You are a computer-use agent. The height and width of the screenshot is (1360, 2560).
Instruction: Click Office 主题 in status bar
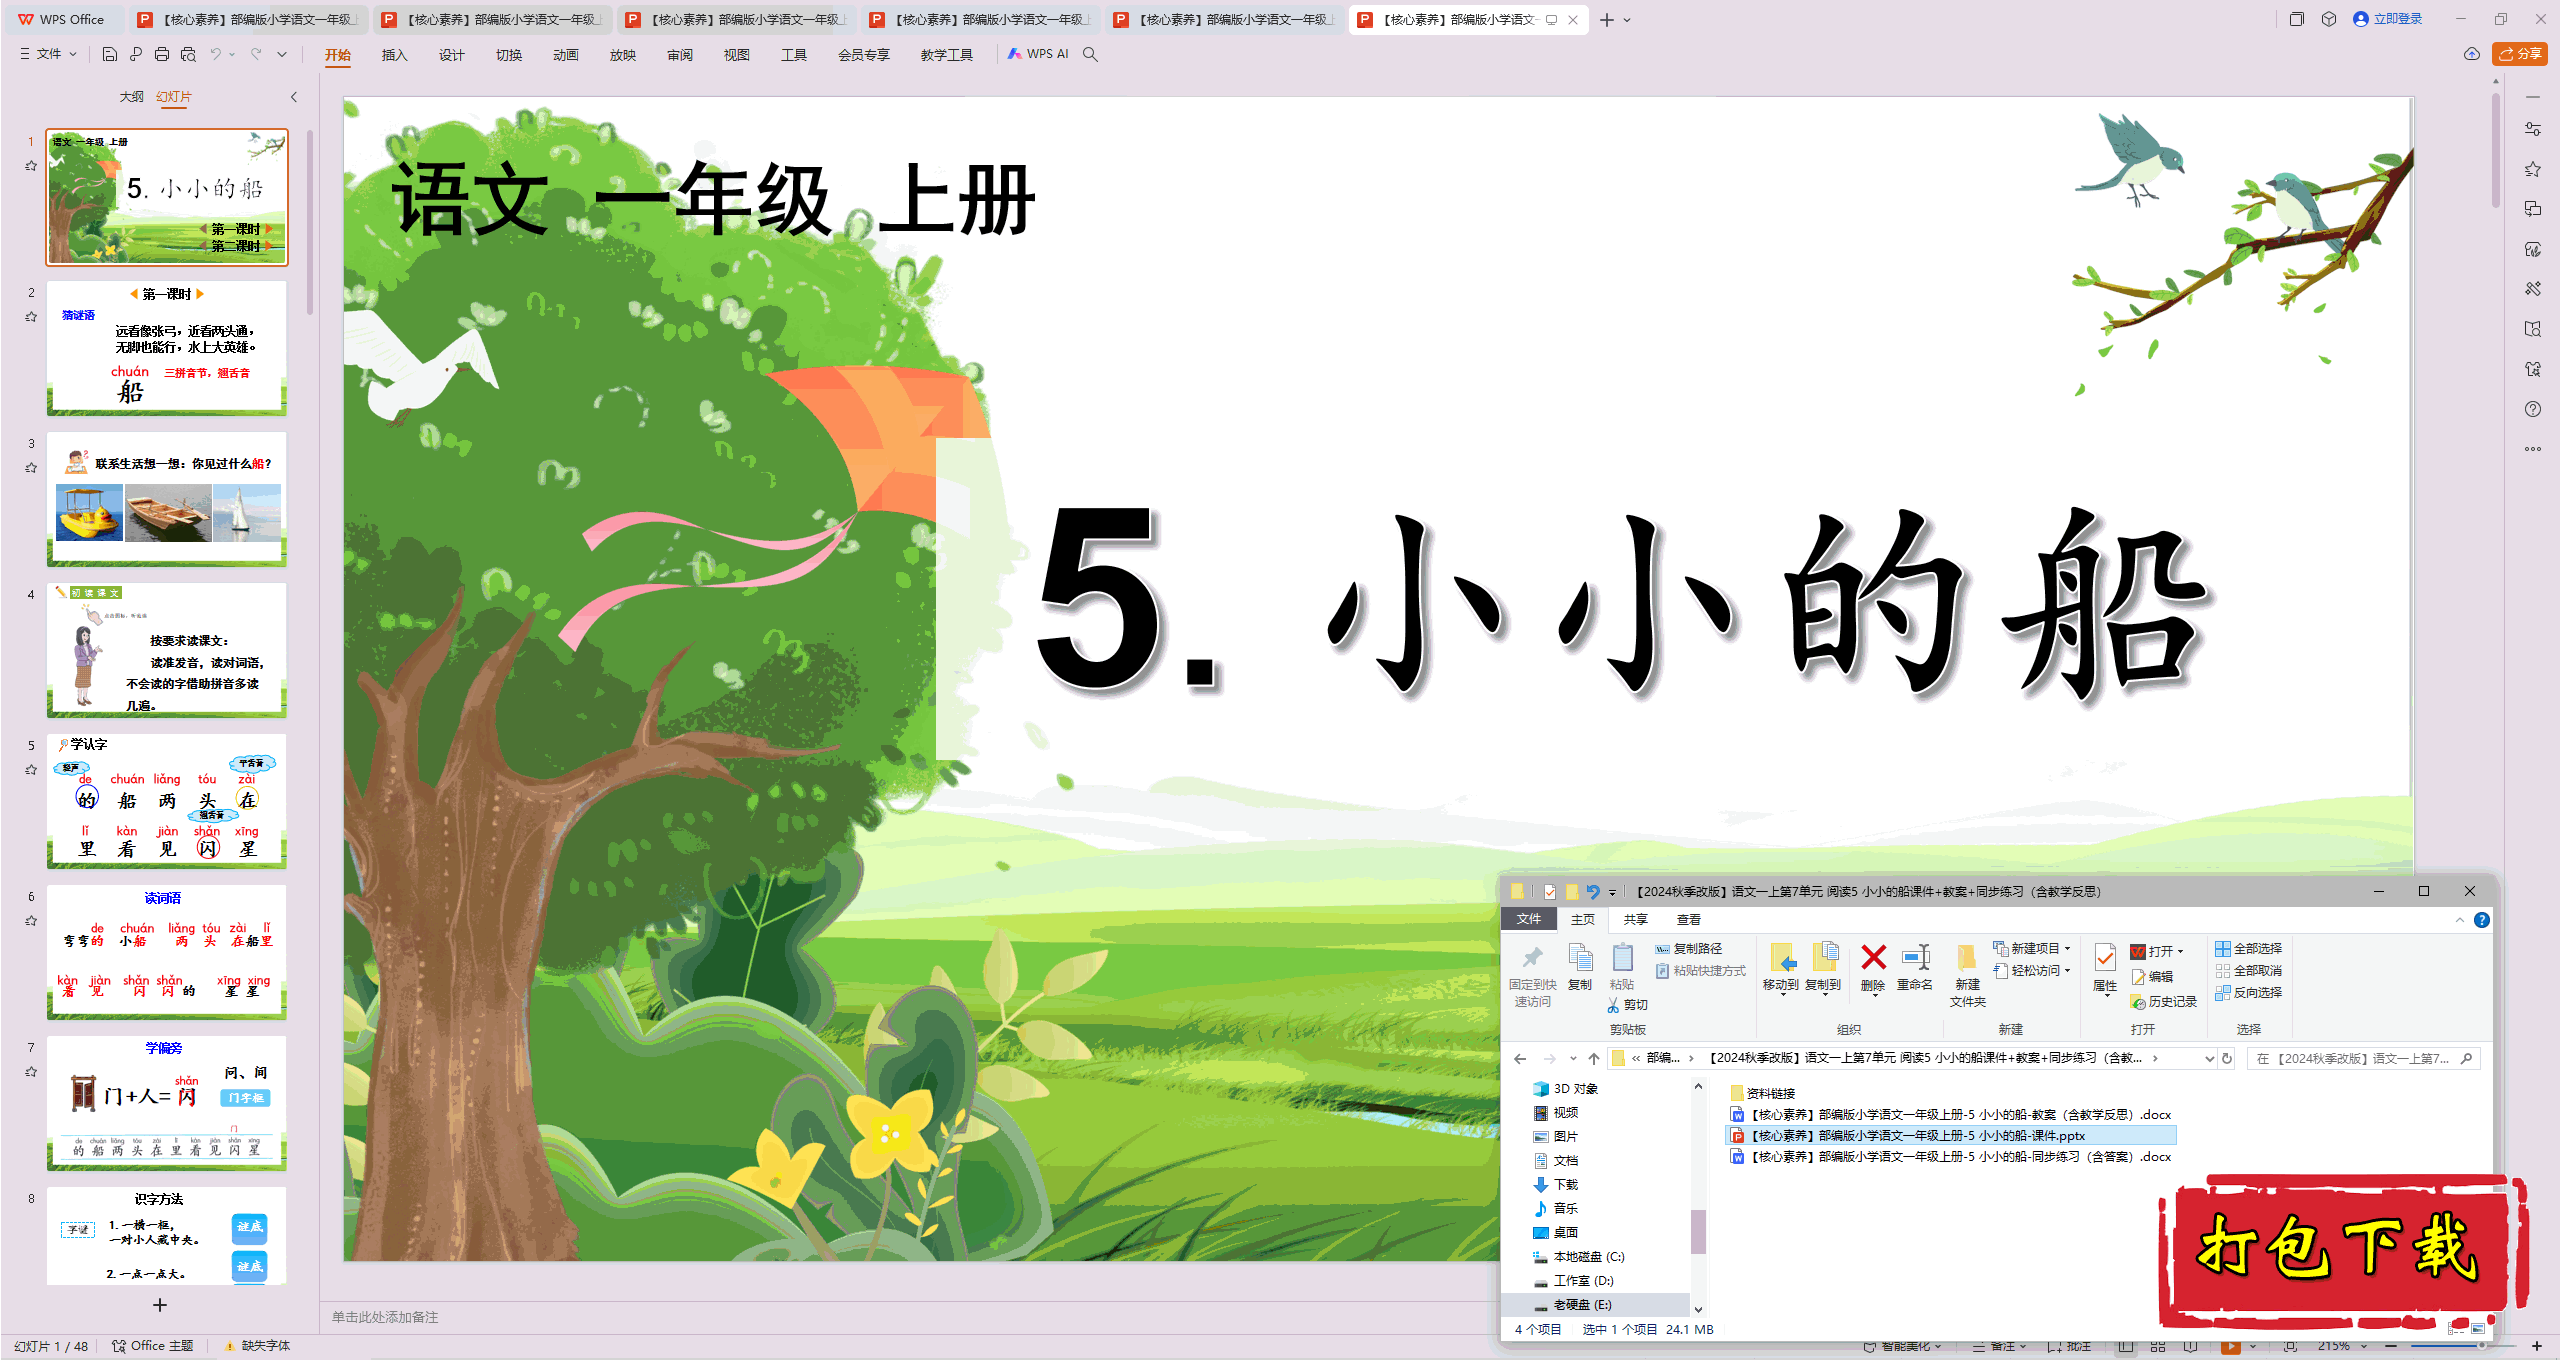click(x=153, y=1346)
